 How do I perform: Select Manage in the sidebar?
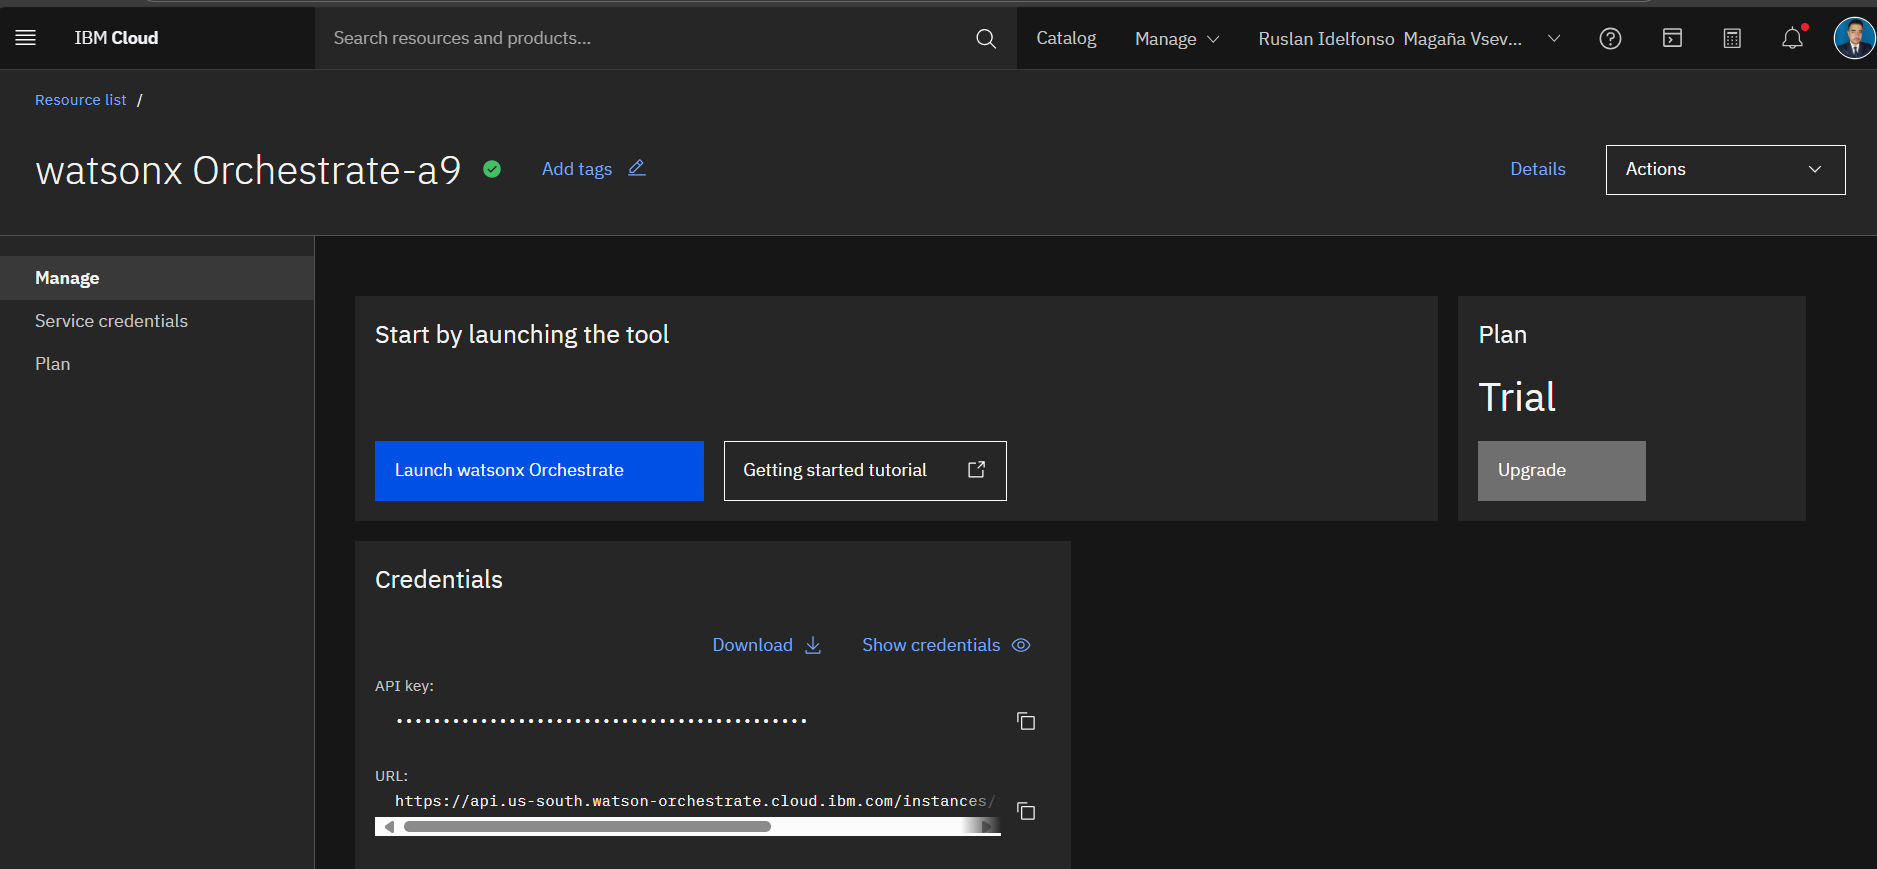coord(157,278)
